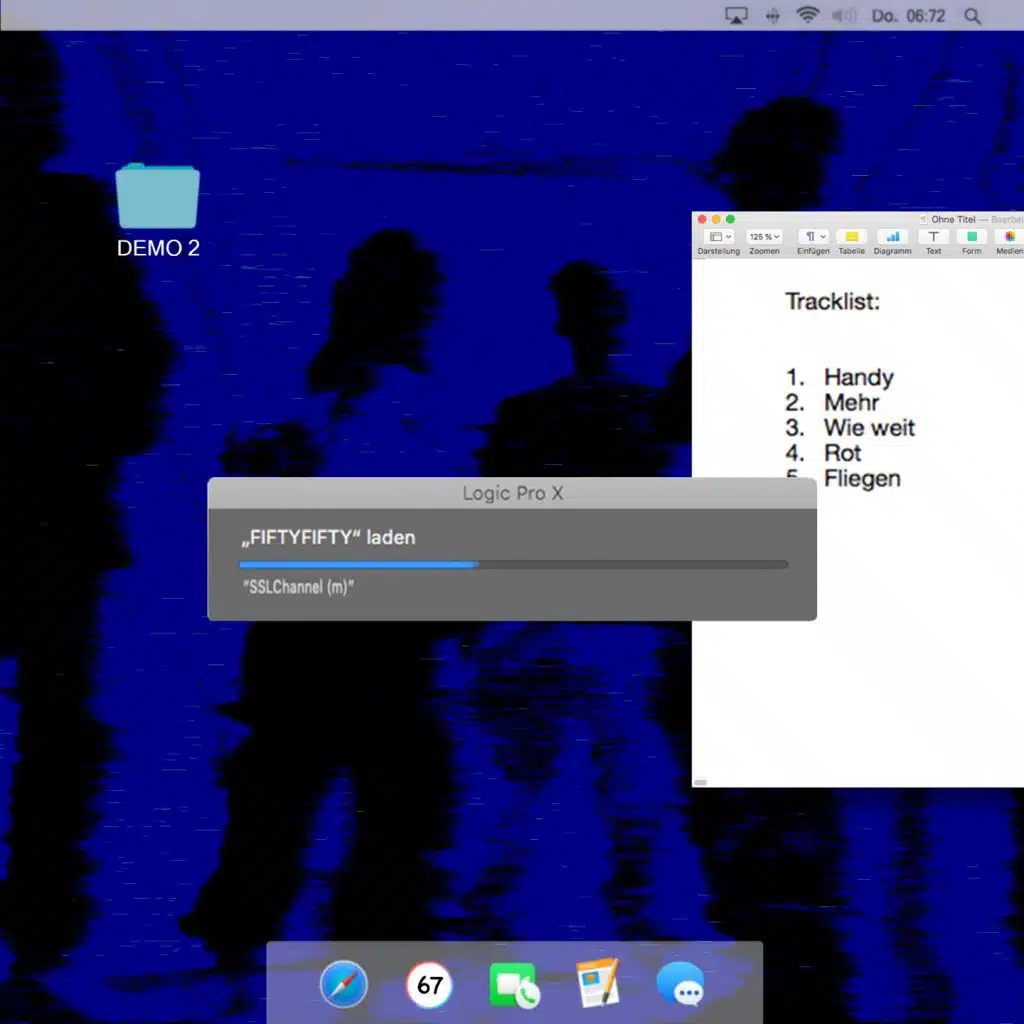This screenshot has height=1024, width=1024.
Task: Click the Einfügen paragraph icon
Action: tap(812, 238)
